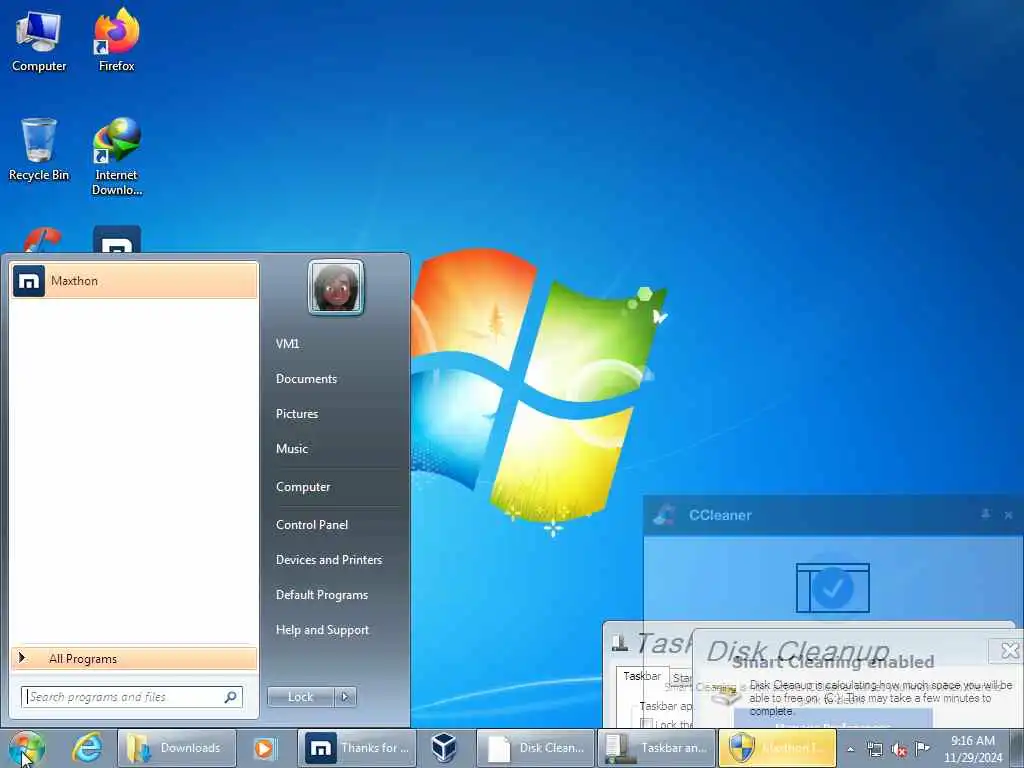
Task: Open the VM1 user folder link
Action: pos(287,344)
